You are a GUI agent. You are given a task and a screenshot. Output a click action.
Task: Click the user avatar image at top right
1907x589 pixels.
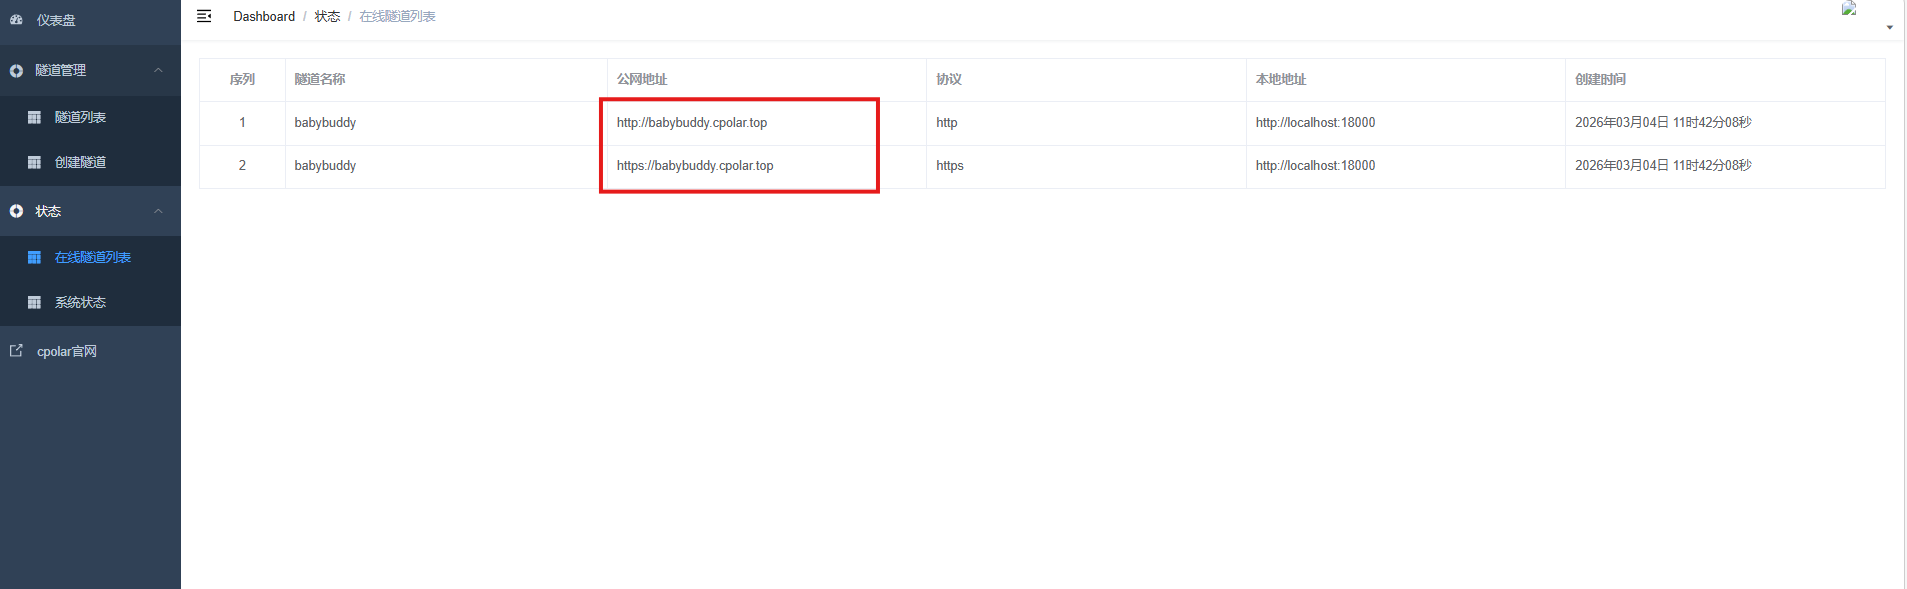(x=1849, y=9)
